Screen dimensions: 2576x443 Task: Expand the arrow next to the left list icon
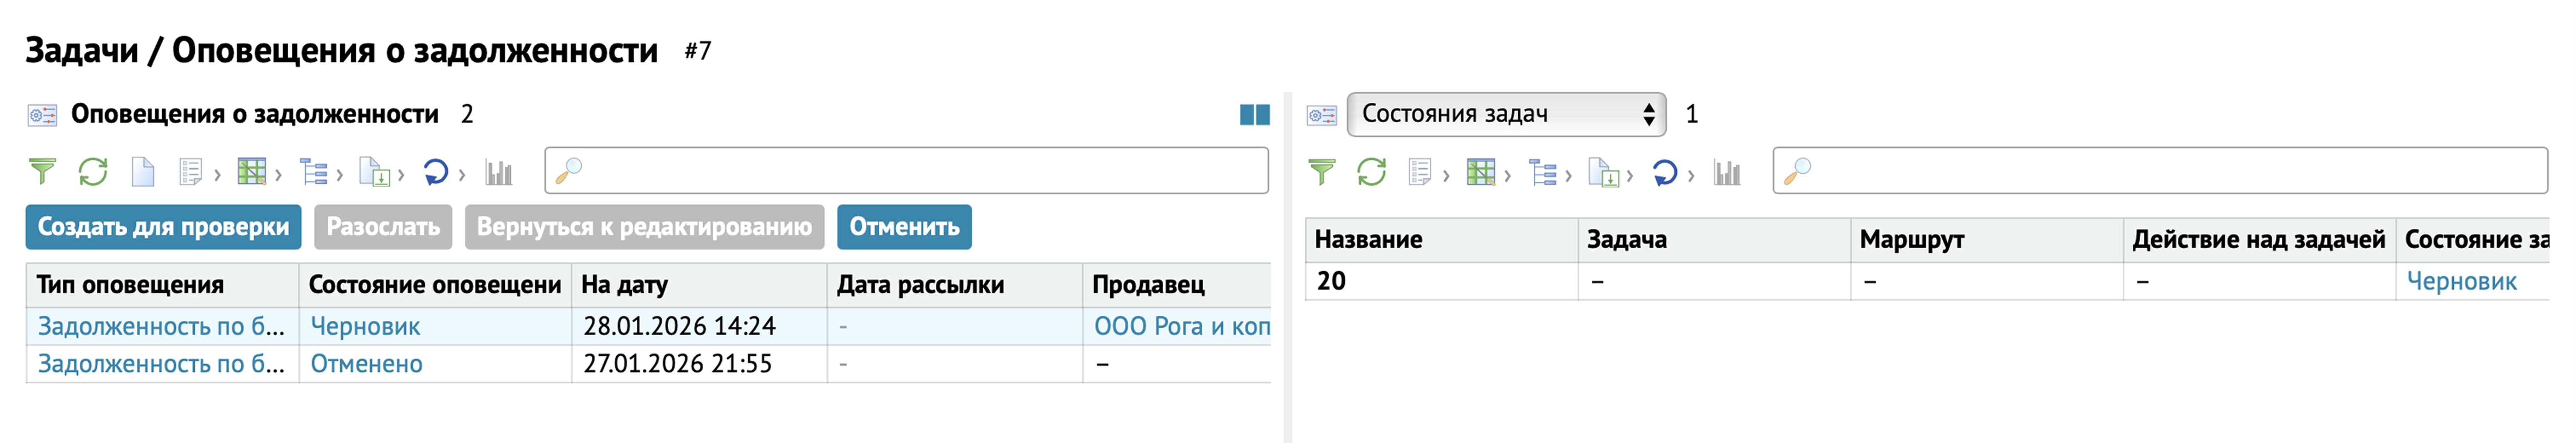click(217, 176)
